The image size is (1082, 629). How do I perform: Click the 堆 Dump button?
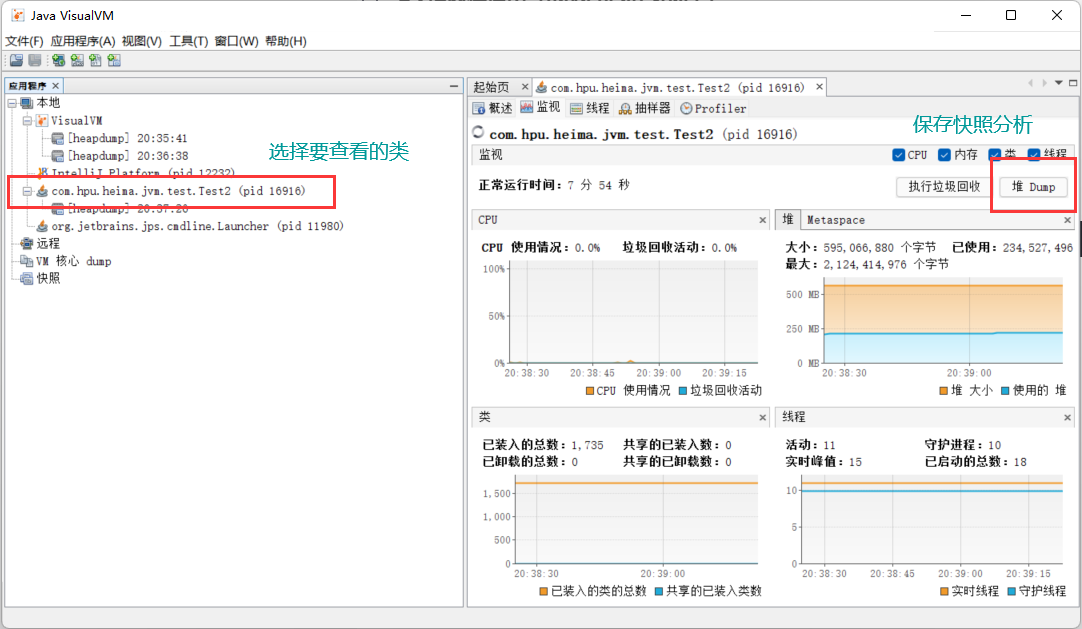click(1033, 187)
